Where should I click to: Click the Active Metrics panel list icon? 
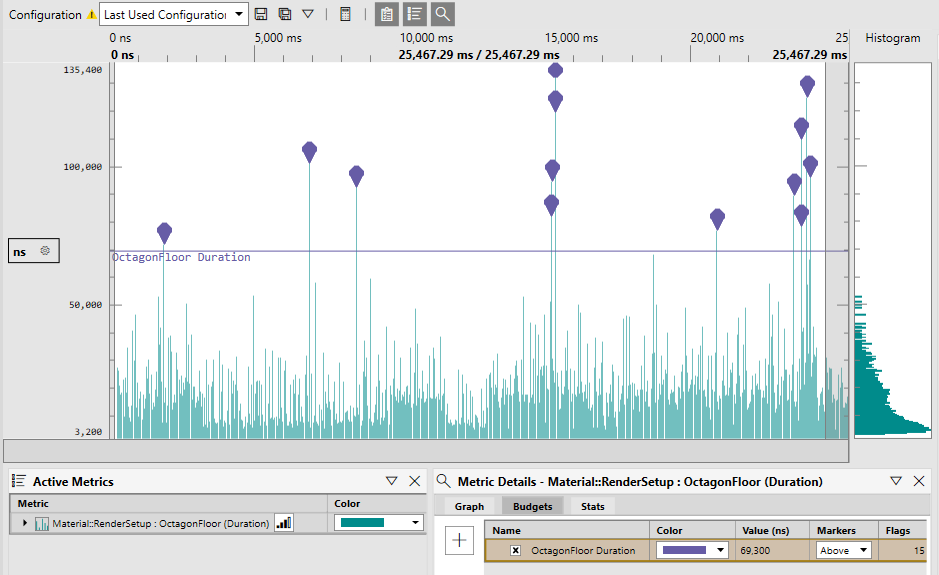click(19, 481)
